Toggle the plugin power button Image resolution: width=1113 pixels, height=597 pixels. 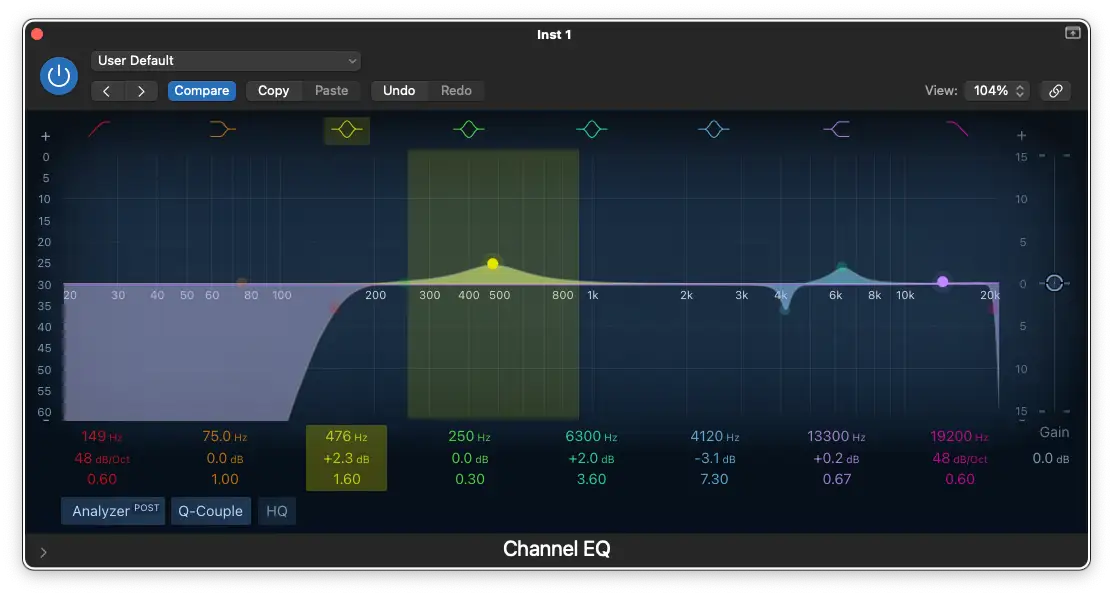[x=59, y=76]
